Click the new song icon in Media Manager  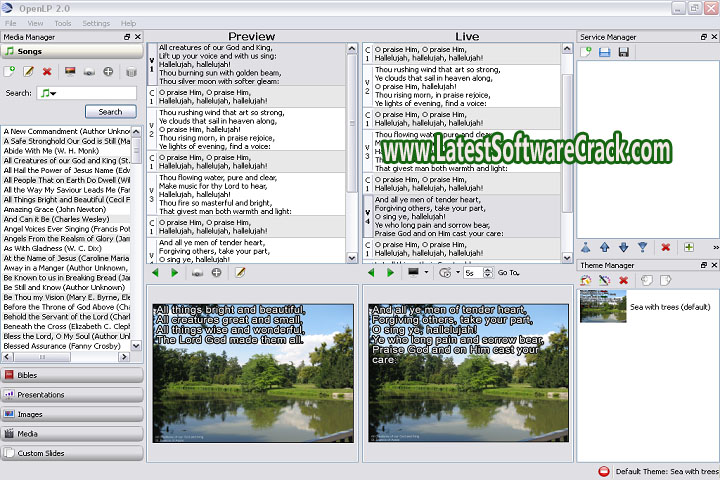9,71
